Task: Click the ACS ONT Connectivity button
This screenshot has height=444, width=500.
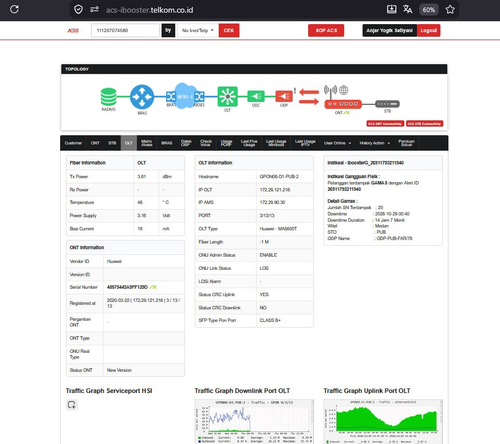Action: [x=385, y=124]
